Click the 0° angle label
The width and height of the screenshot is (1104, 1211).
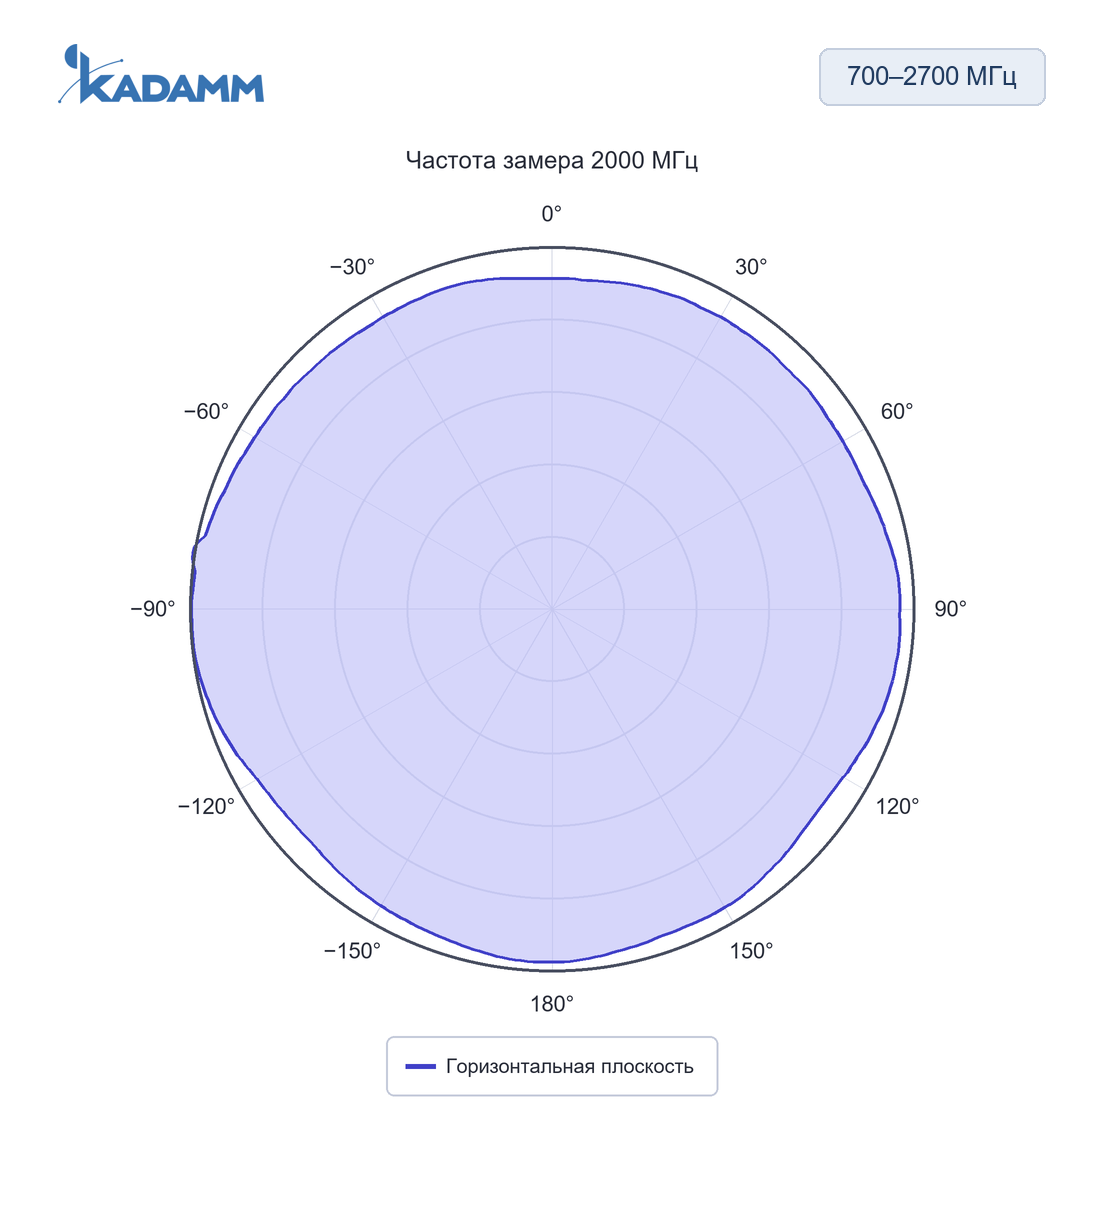coord(552,214)
